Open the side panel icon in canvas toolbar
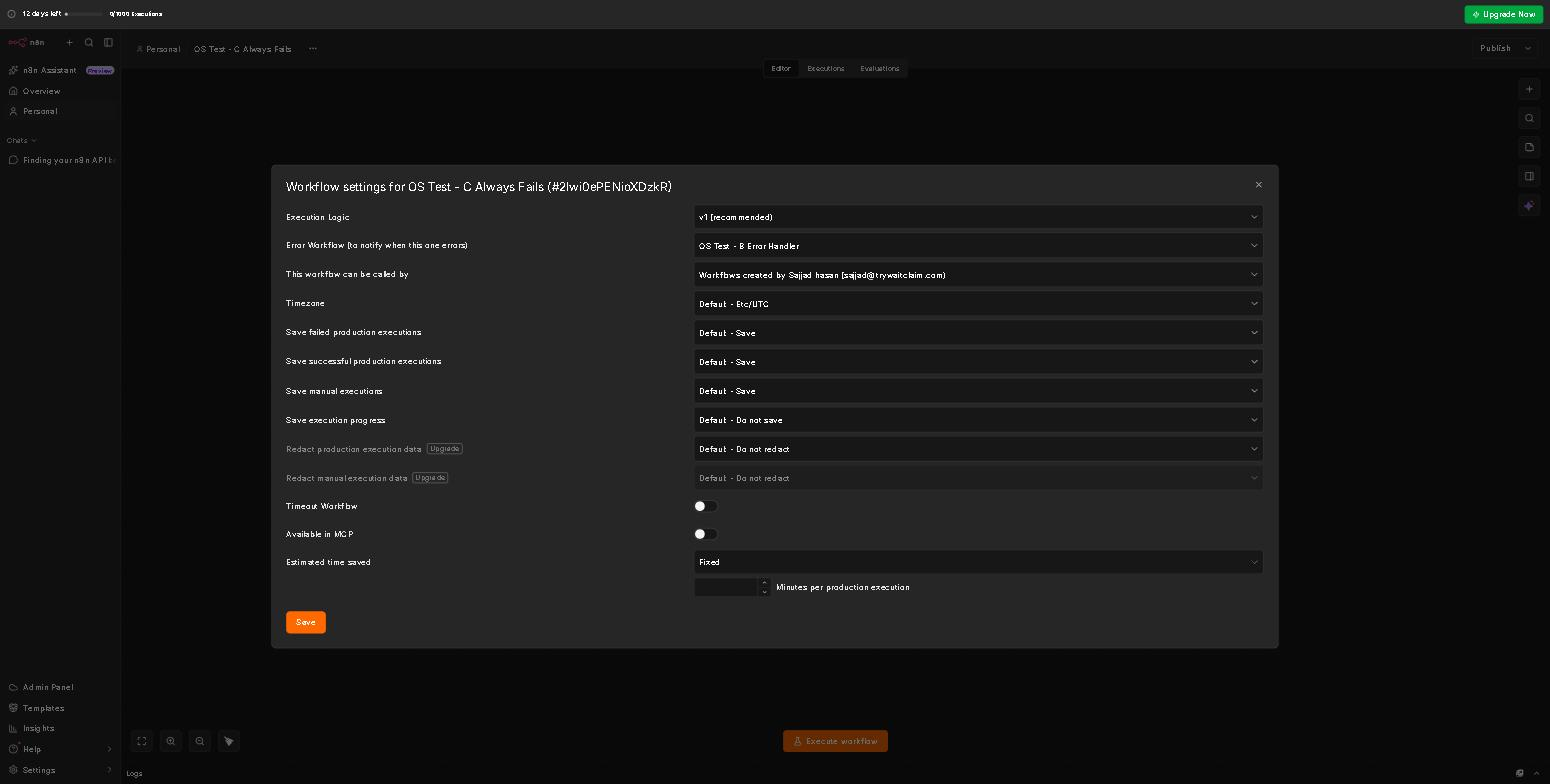Image resolution: width=1550 pixels, height=784 pixels. [1529, 176]
